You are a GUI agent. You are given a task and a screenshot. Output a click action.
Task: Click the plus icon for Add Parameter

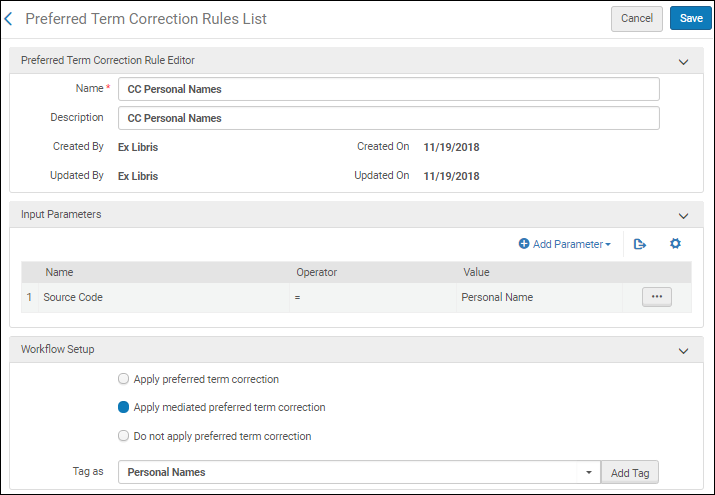coord(524,244)
